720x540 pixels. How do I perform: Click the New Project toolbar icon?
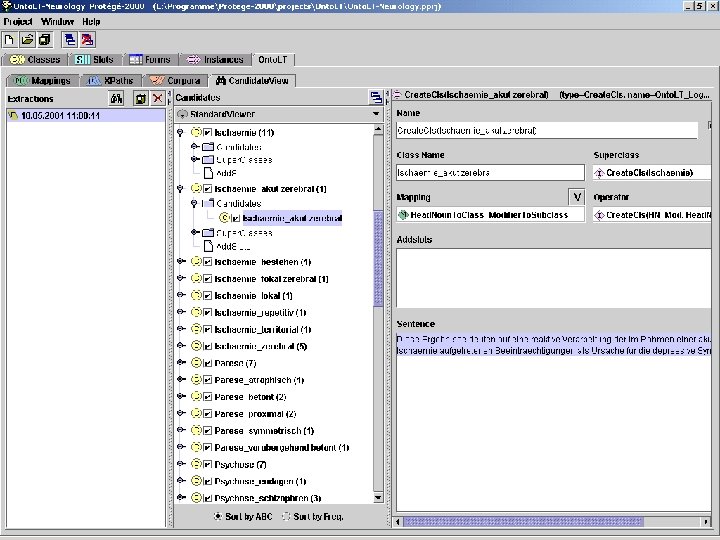10,40
